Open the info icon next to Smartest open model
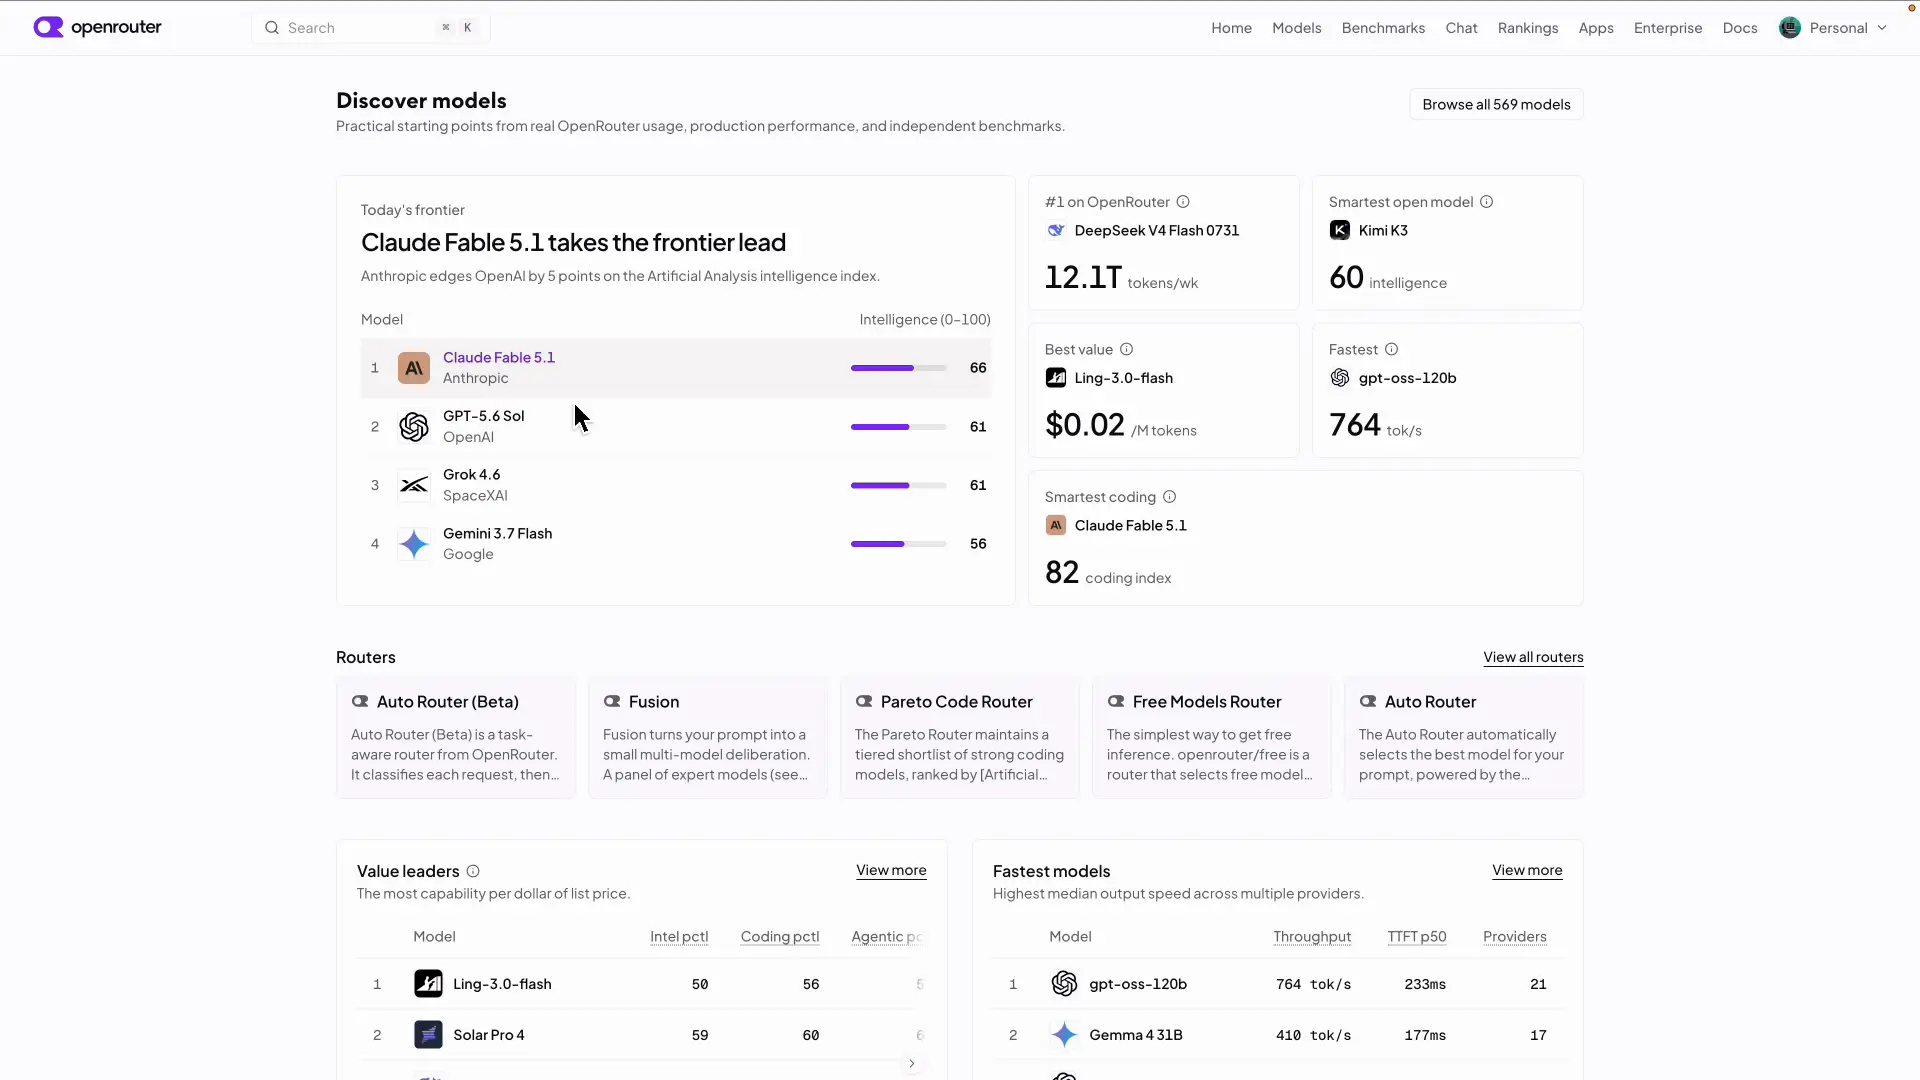Viewport: 1920px width, 1080px height. coord(1487,202)
